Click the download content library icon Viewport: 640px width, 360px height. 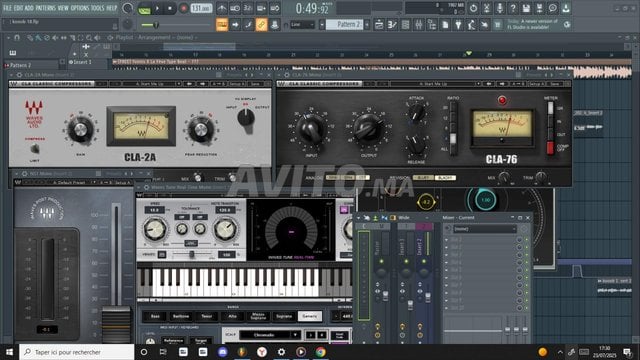pos(566,8)
